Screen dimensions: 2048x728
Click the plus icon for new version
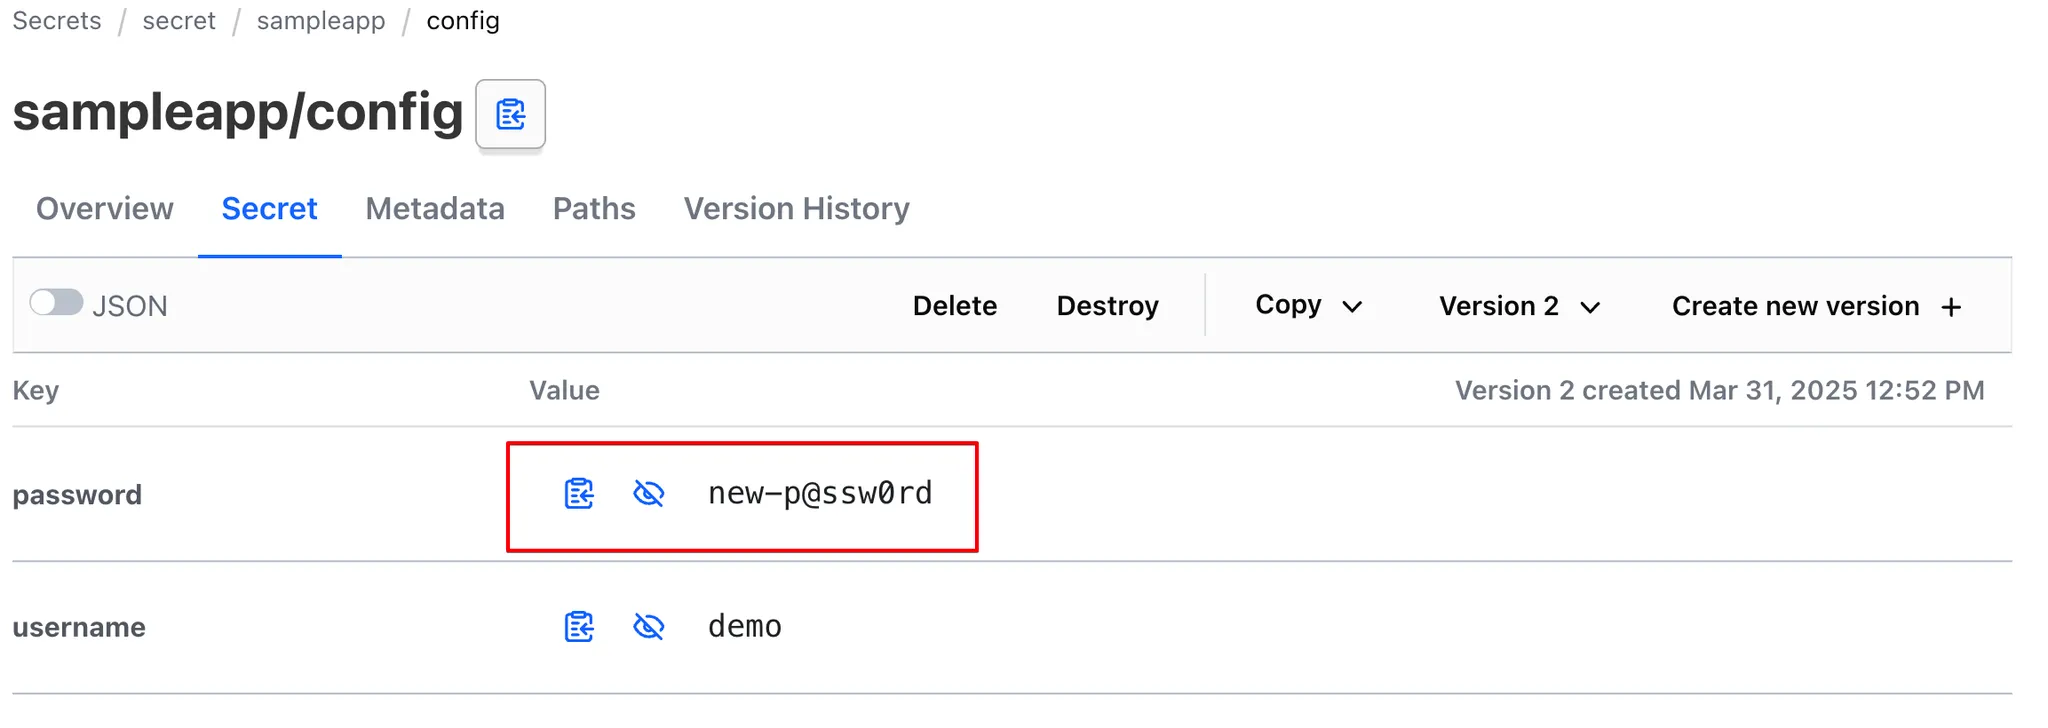click(1951, 307)
